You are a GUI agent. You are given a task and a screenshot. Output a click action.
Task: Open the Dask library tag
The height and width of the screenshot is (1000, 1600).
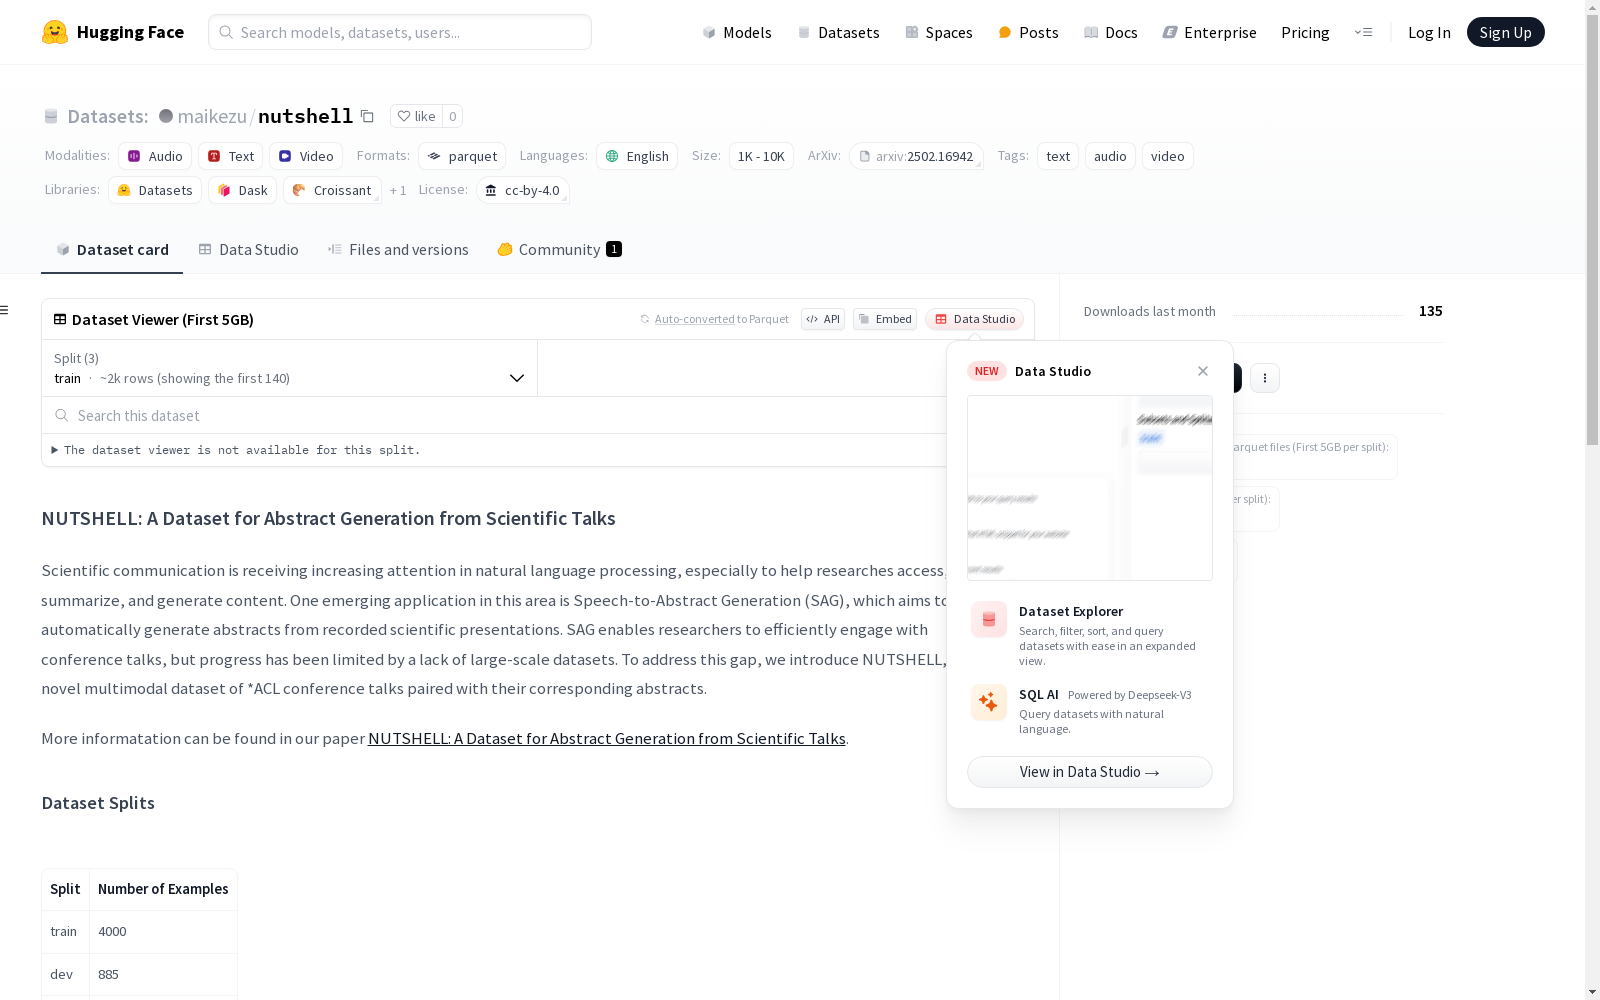243,190
